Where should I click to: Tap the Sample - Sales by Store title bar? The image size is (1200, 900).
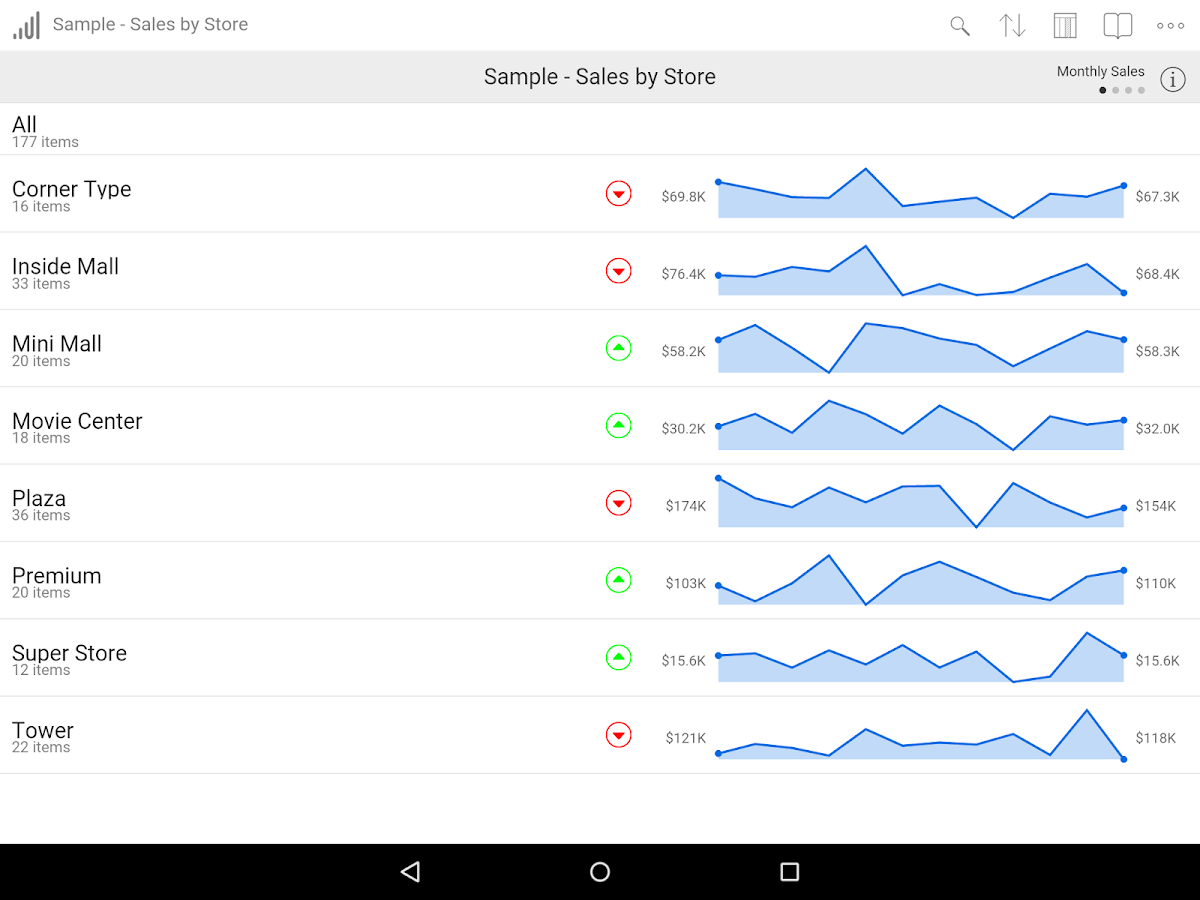click(x=600, y=77)
